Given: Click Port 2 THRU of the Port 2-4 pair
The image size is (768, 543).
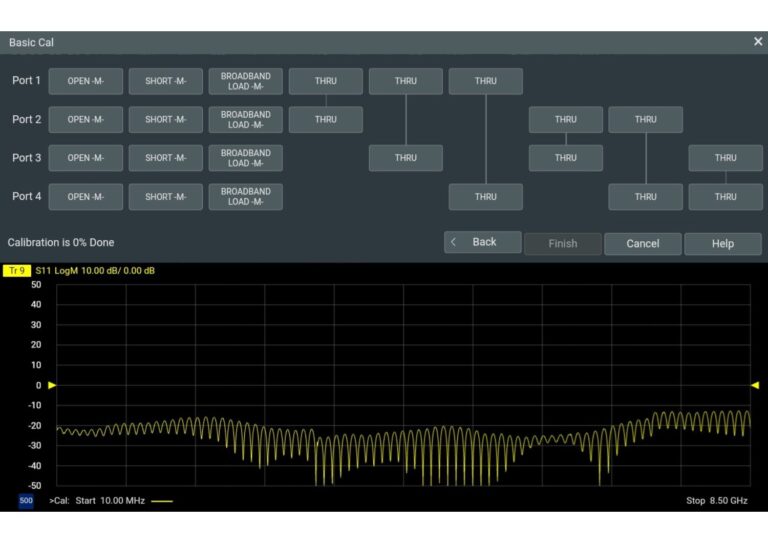Looking at the screenshot, I should coord(646,119).
